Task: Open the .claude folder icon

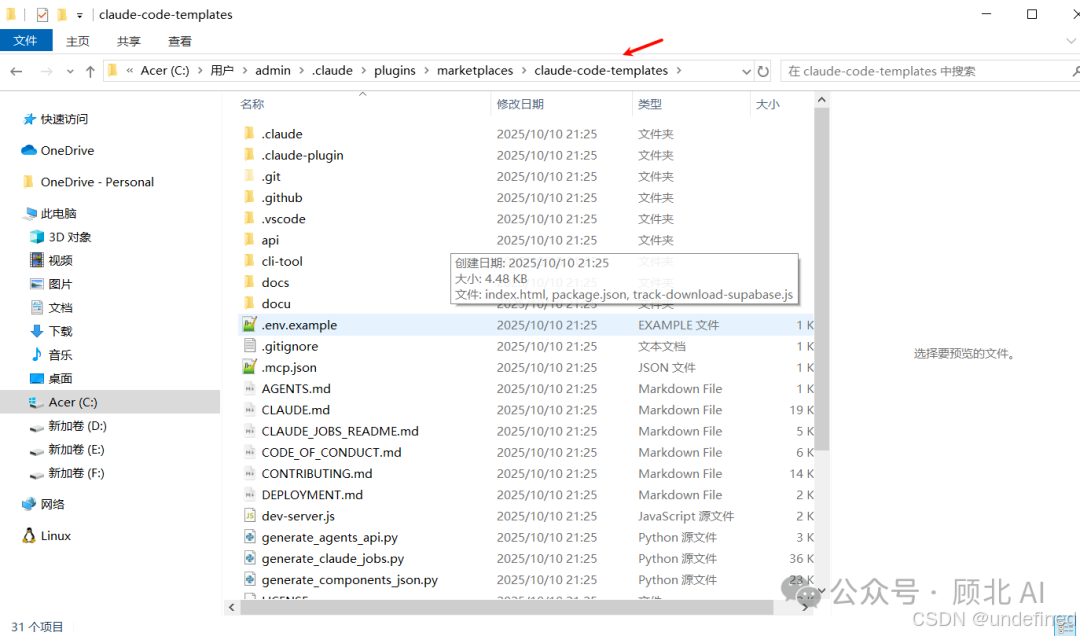Action: point(249,134)
